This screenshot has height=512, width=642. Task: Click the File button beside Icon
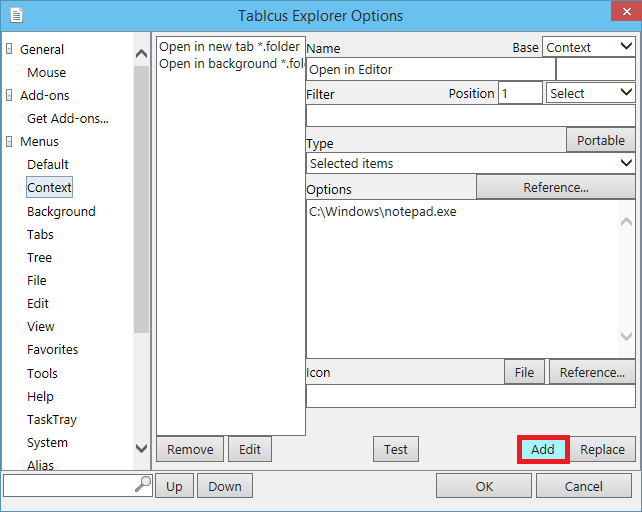point(524,372)
